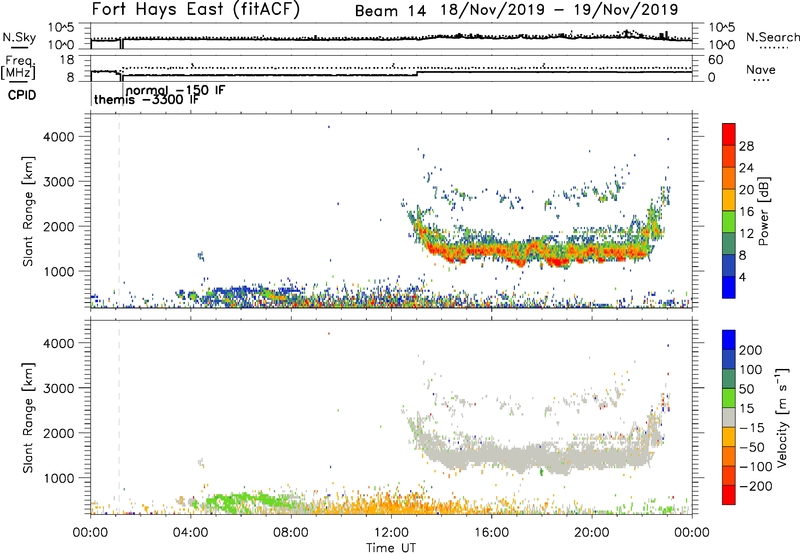Click the '08:00' time axis tick label
The height and width of the screenshot is (554, 800).
pos(291,533)
